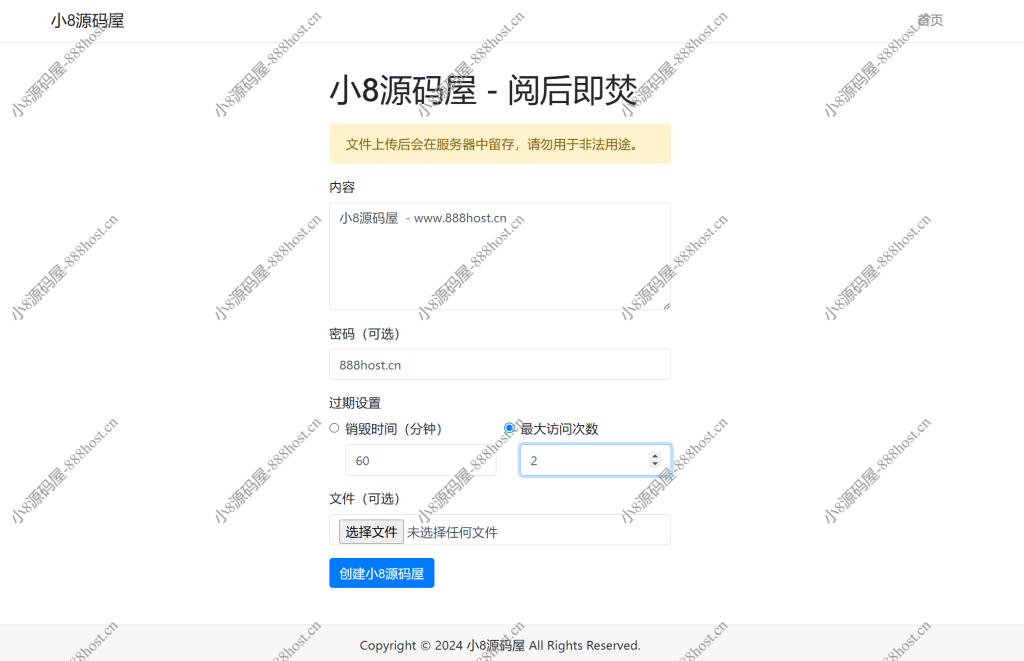Screen dimensions: 1024x661
Task: Open the 小8源码屋 brand link
Action: pyautogui.click(x=88, y=21)
